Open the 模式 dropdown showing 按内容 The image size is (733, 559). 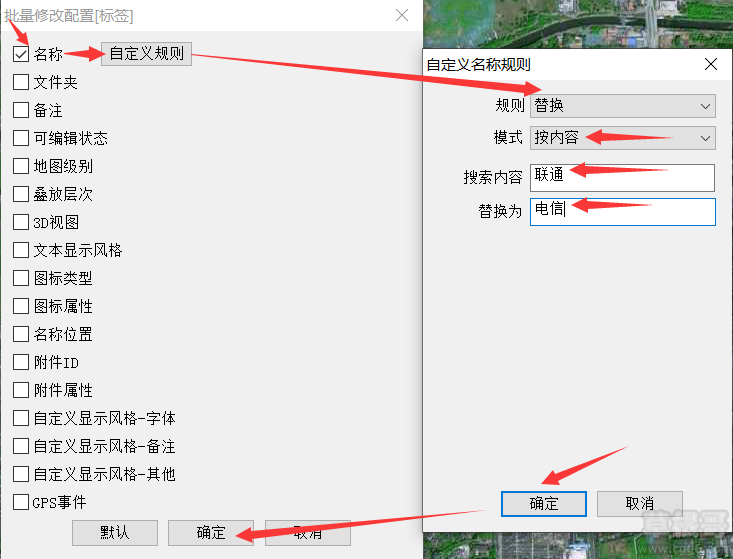[x=623, y=138]
